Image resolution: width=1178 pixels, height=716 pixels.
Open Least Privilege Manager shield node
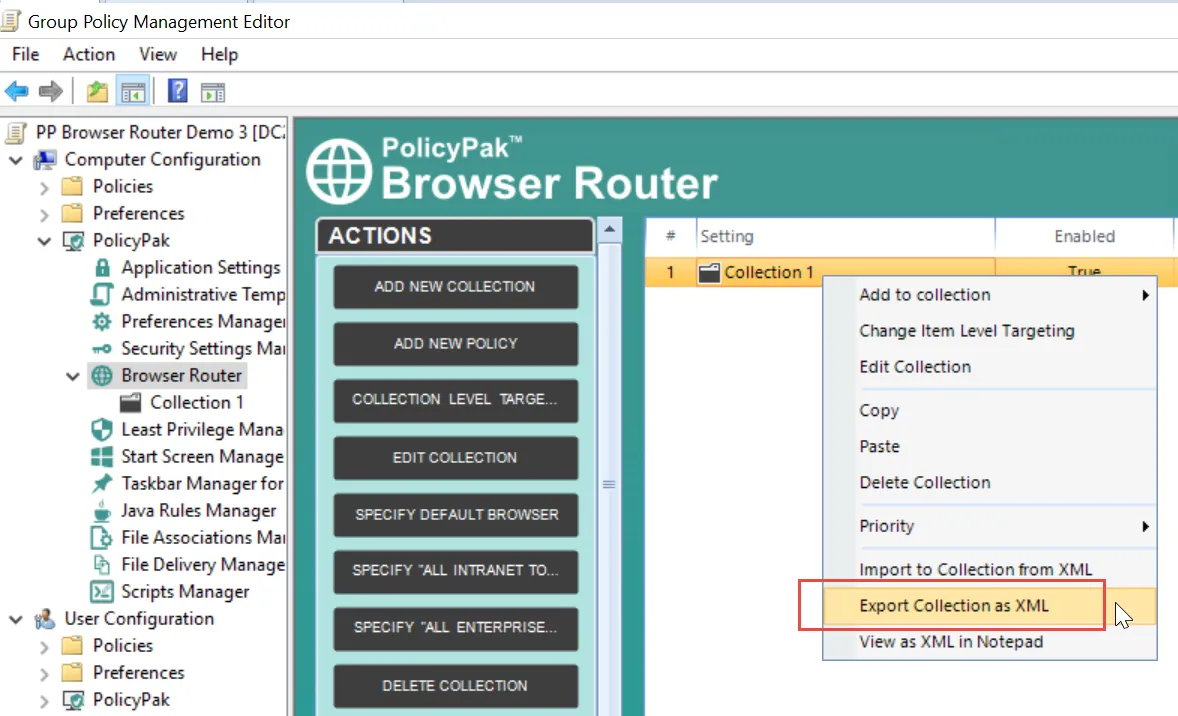201,430
